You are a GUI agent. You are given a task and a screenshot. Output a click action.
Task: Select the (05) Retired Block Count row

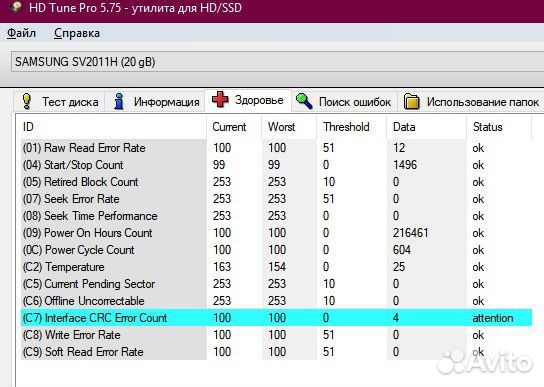[x=276, y=182]
